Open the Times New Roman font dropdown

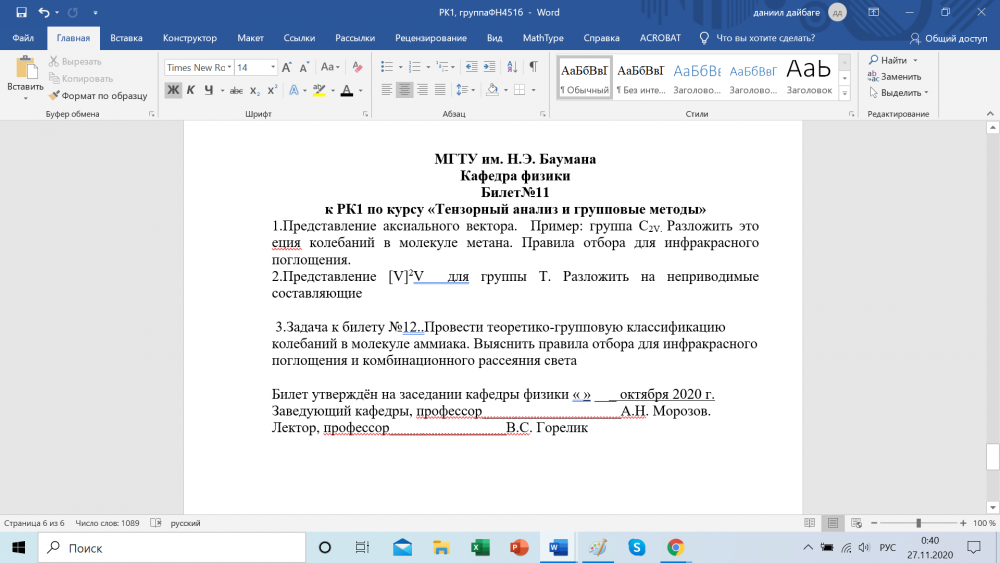click(231, 67)
